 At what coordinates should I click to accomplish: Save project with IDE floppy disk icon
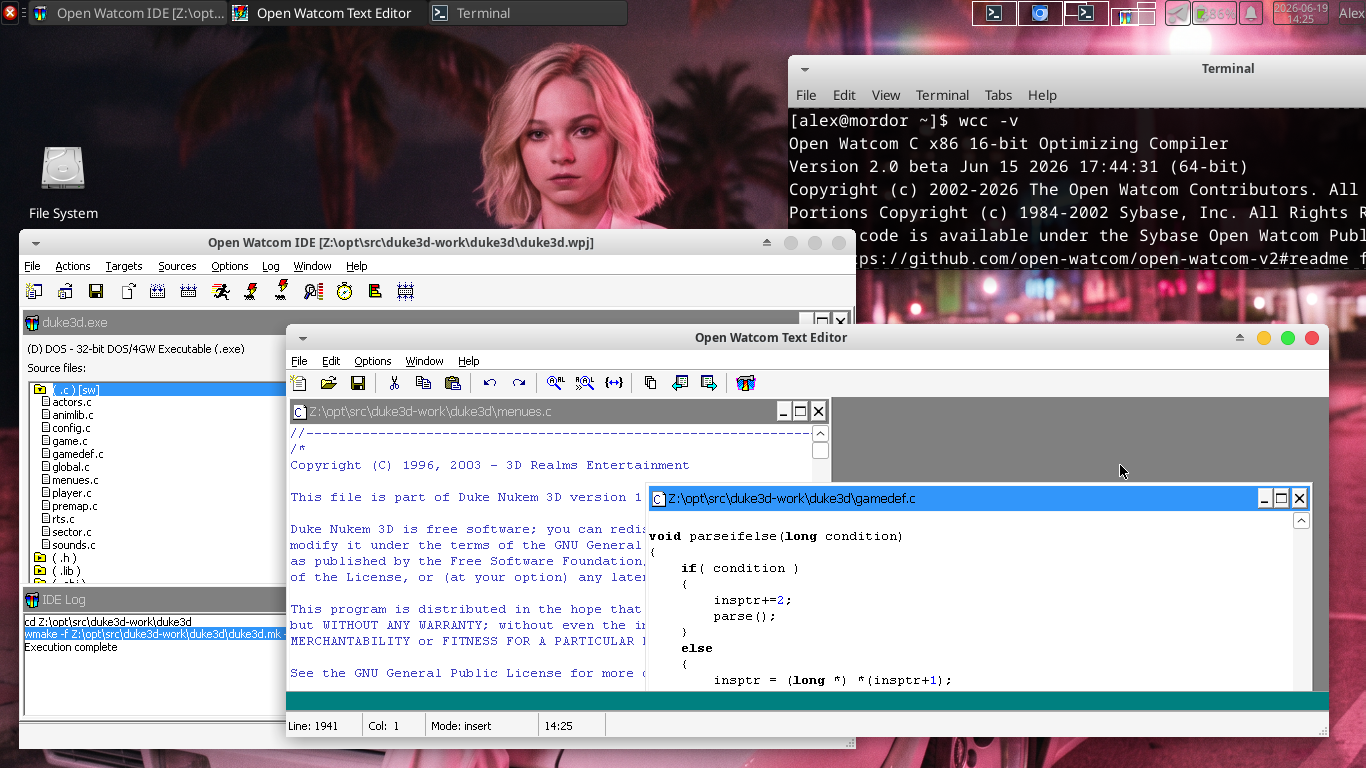pyautogui.click(x=96, y=291)
